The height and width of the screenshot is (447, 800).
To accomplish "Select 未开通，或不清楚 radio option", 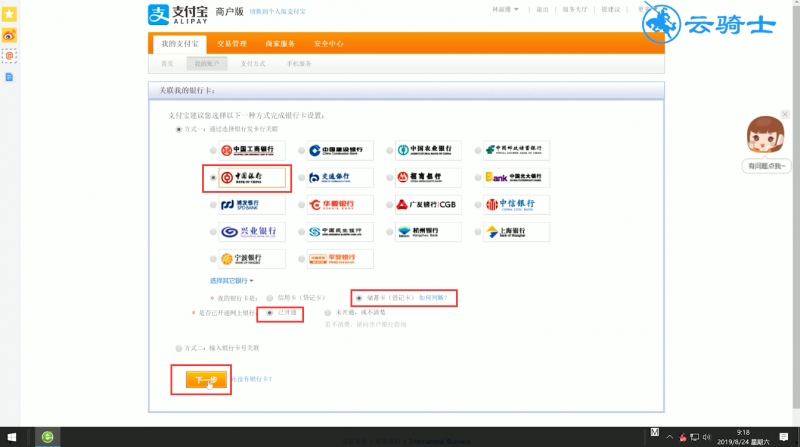I will (328, 313).
